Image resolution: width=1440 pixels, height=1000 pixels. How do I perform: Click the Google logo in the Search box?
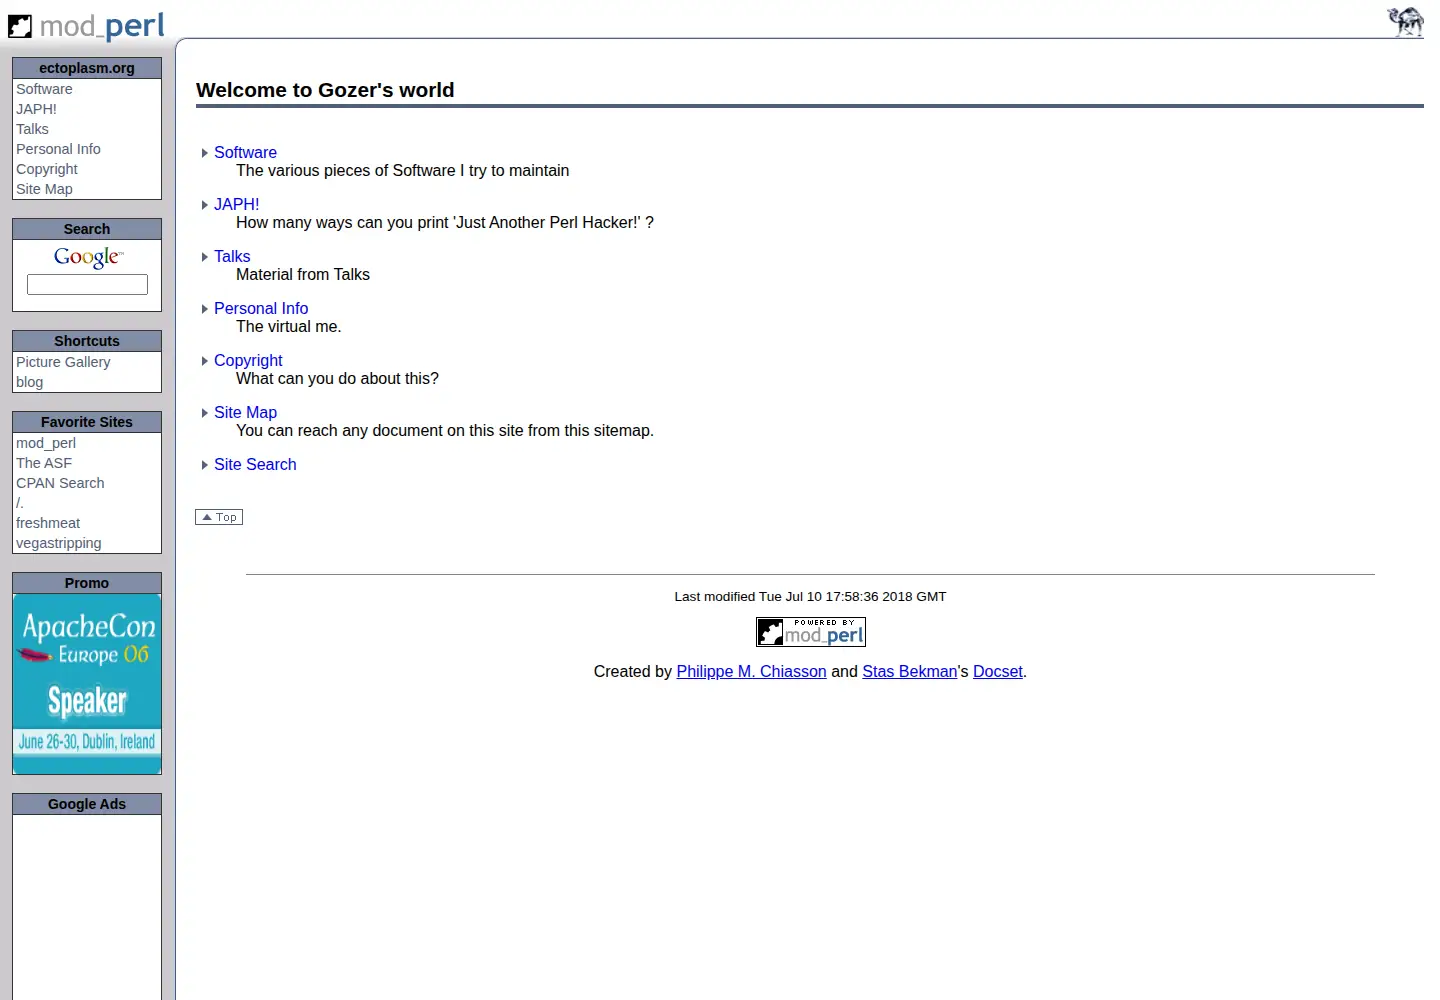(88, 258)
